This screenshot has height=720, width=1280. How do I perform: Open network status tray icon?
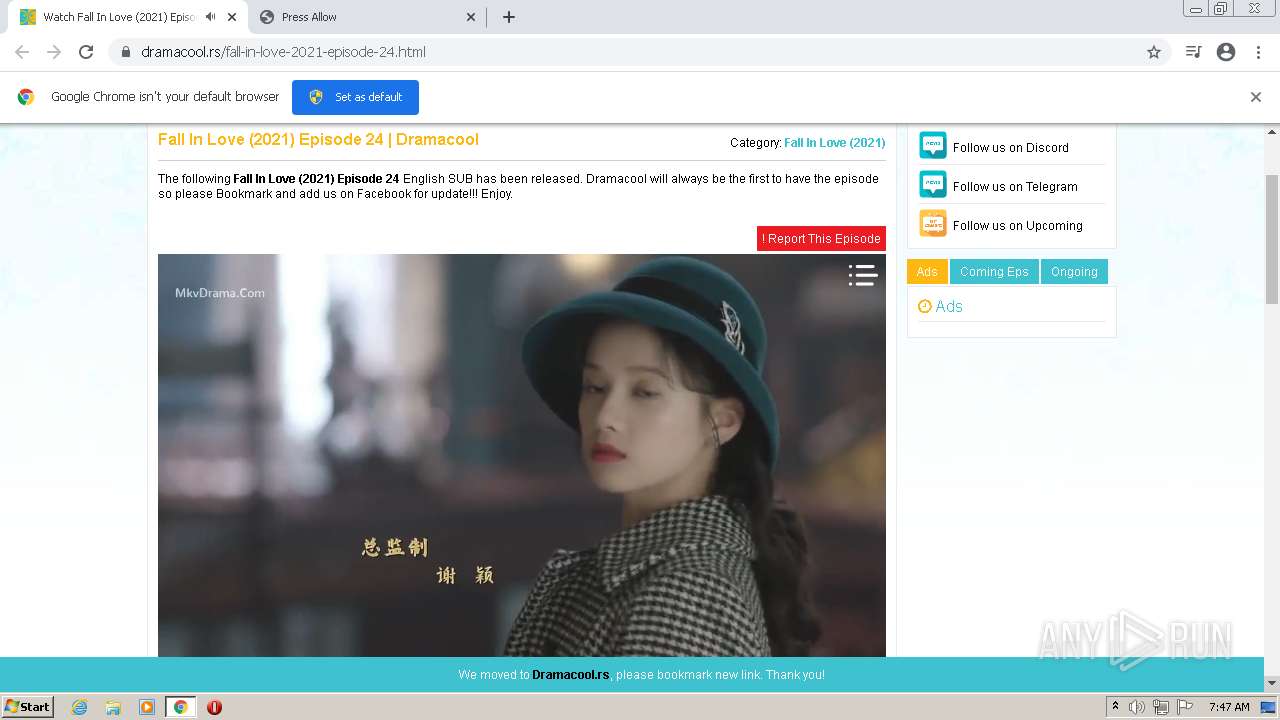(1160, 707)
